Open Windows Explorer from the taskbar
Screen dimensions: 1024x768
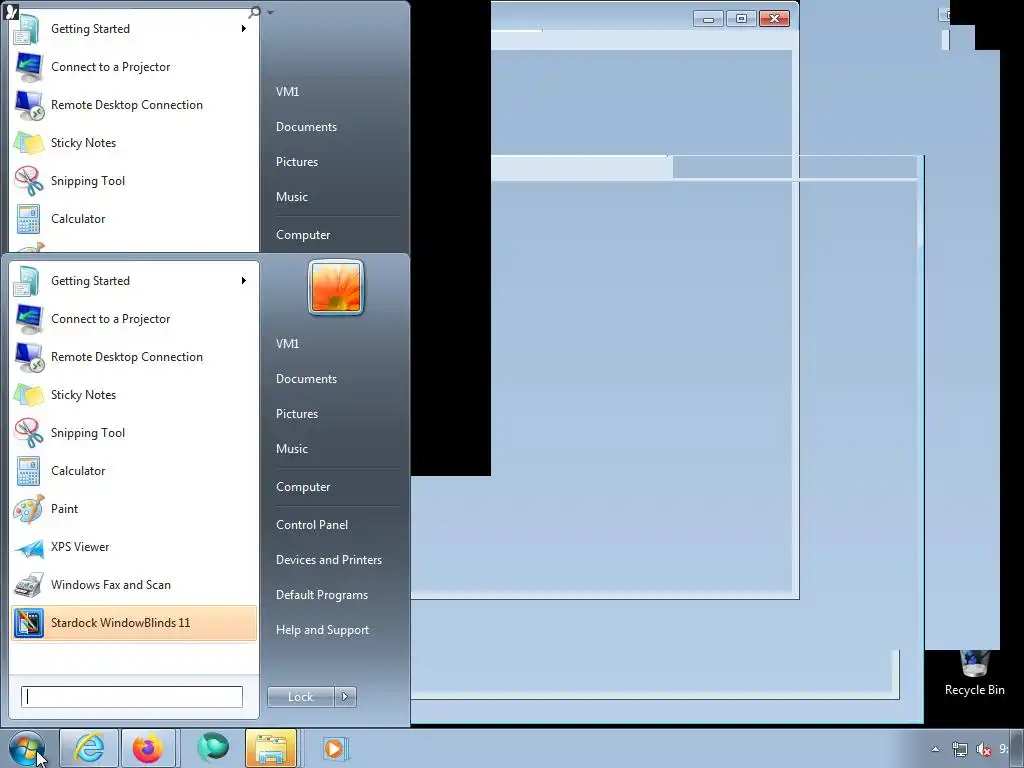coord(271,748)
